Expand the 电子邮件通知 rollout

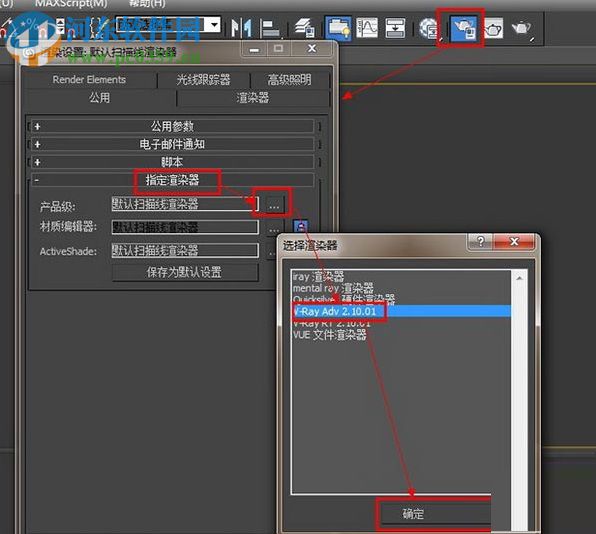pos(172,144)
